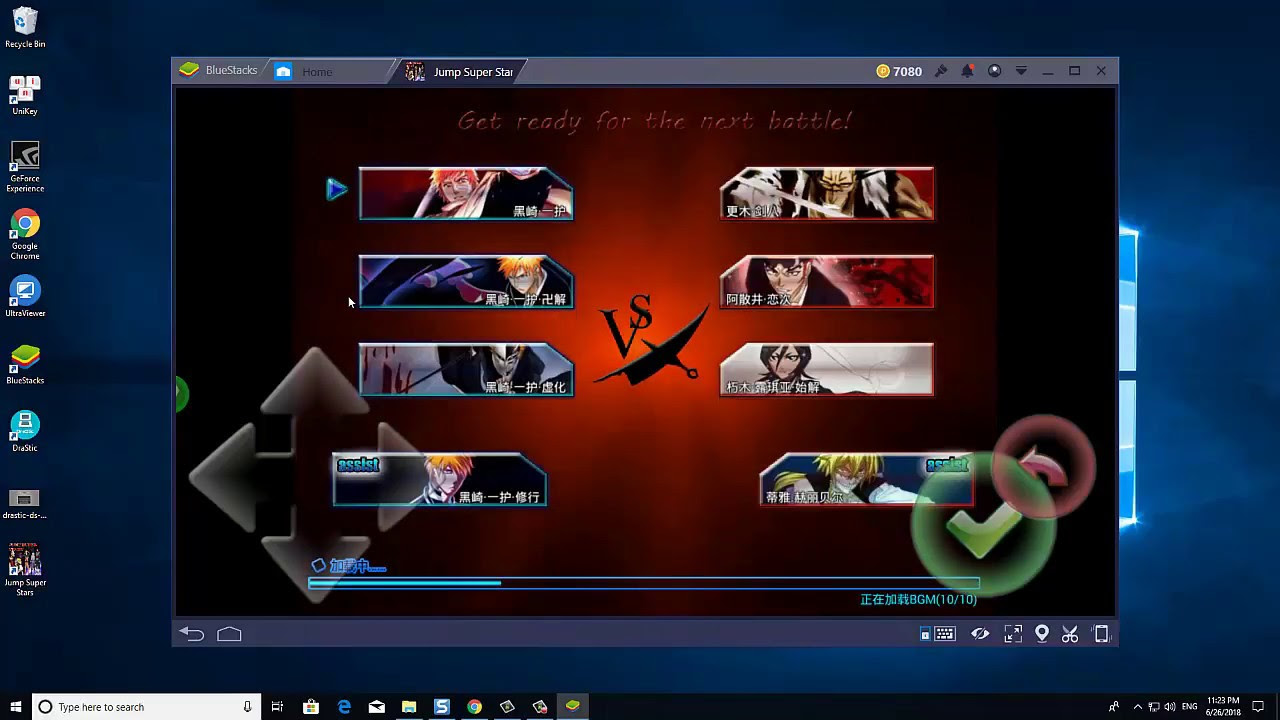Screen dimensions: 1280x720
Task: Expand the BlueStacks title bar dropdown menu
Action: coord(1021,71)
